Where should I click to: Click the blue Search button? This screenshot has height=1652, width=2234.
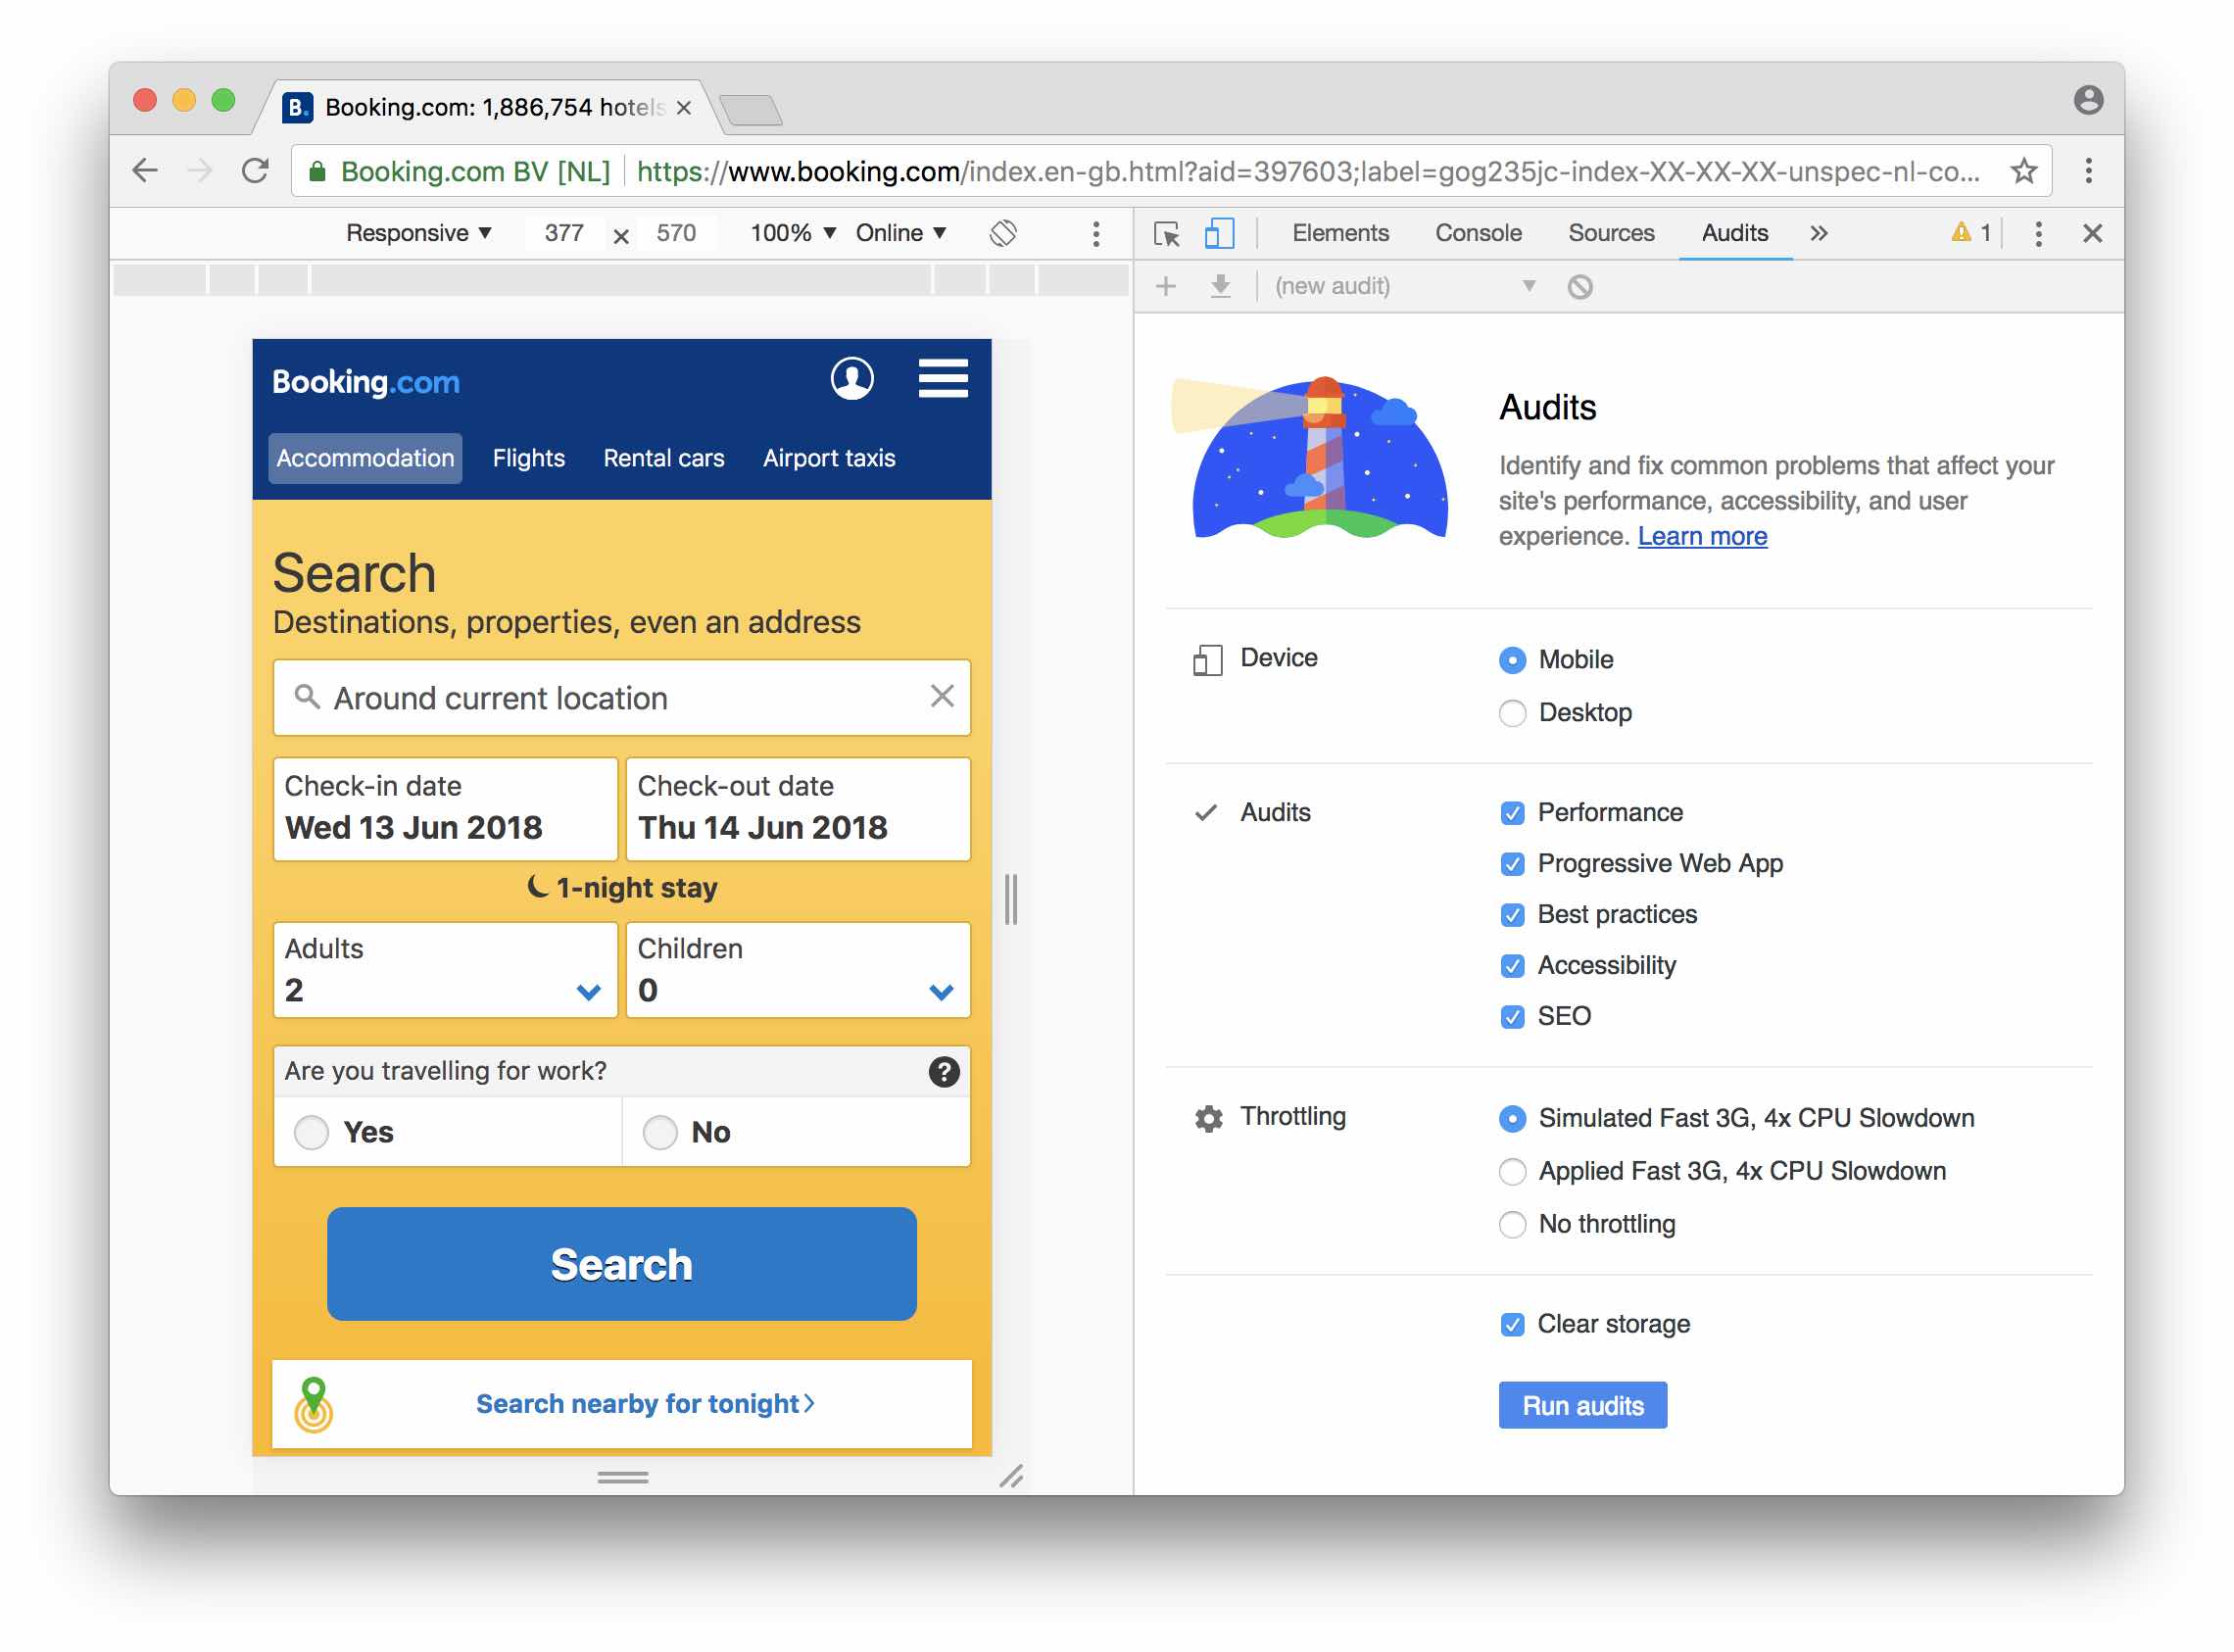point(621,1265)
